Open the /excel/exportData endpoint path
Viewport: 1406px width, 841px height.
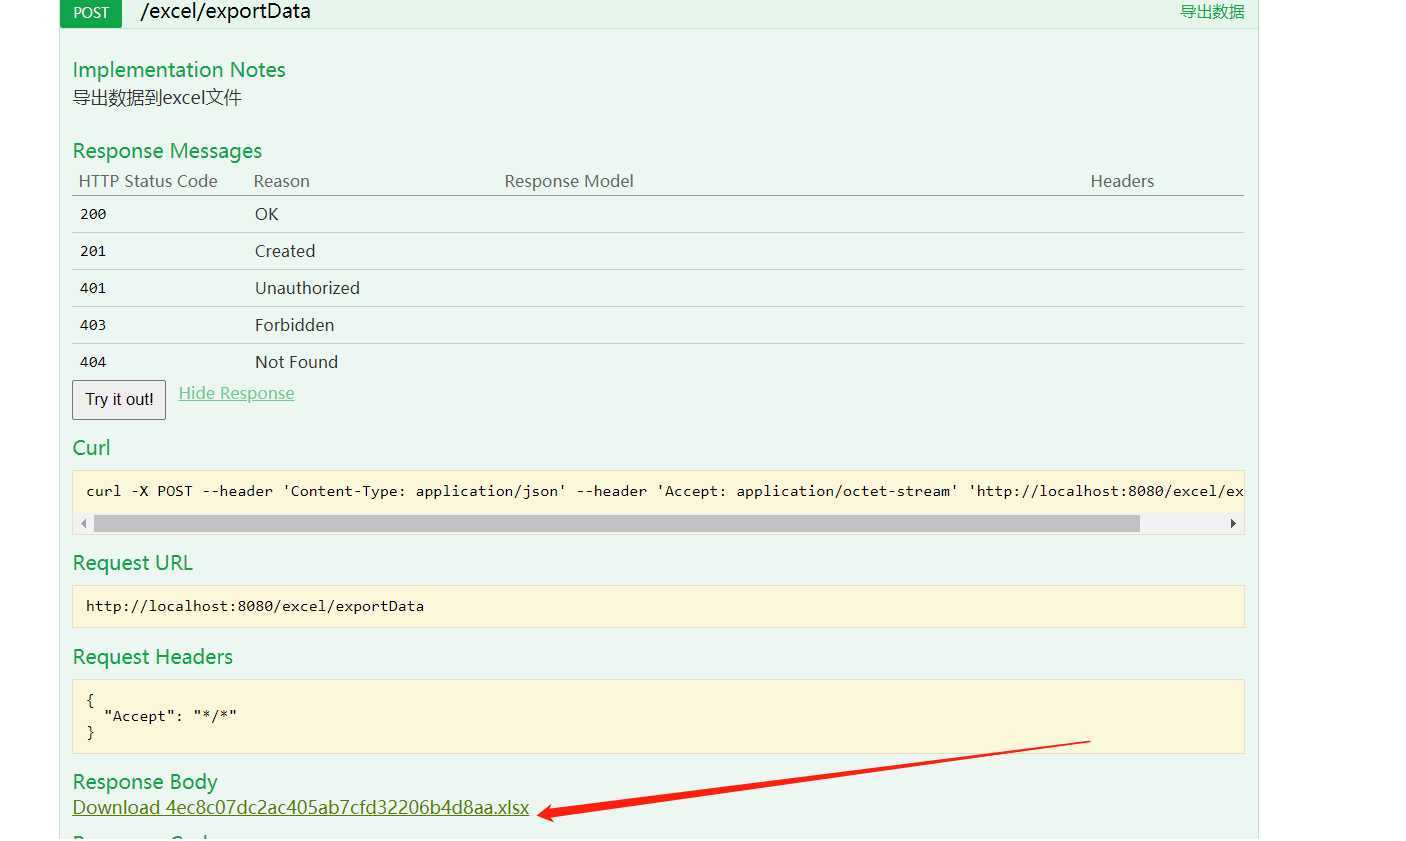[x=225, y=12]
